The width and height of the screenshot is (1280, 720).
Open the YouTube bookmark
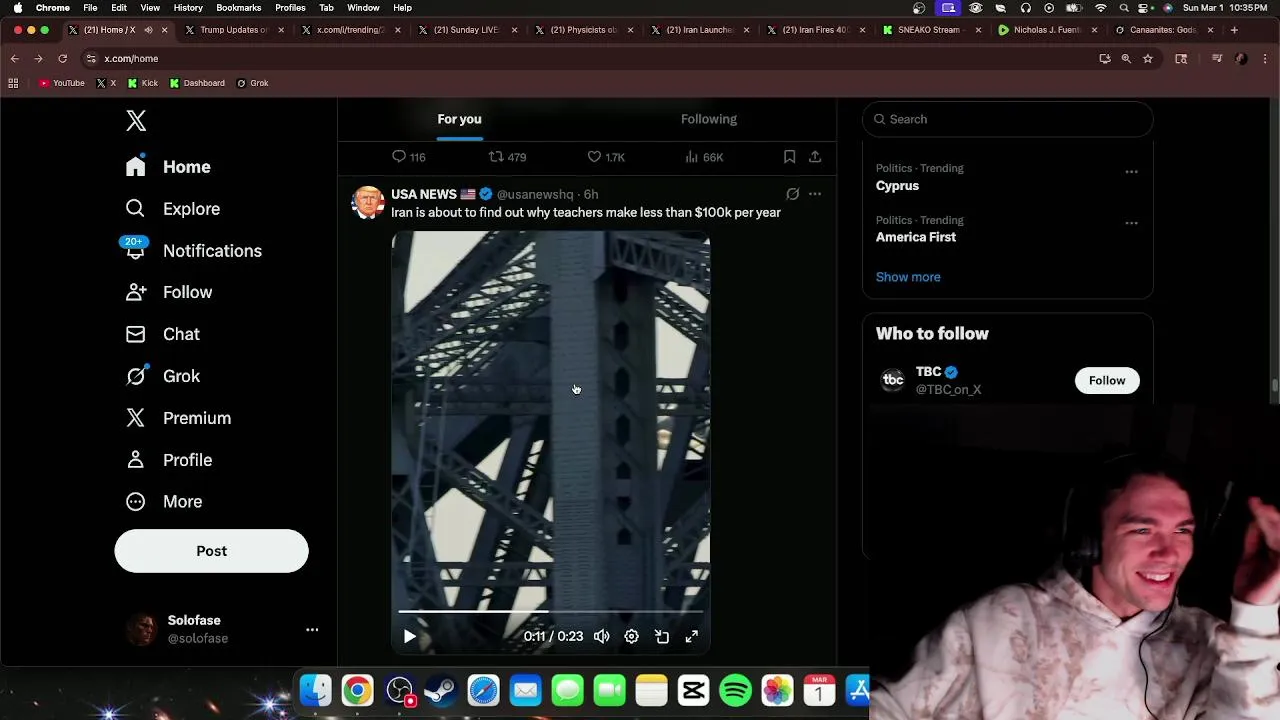[61, 83]
